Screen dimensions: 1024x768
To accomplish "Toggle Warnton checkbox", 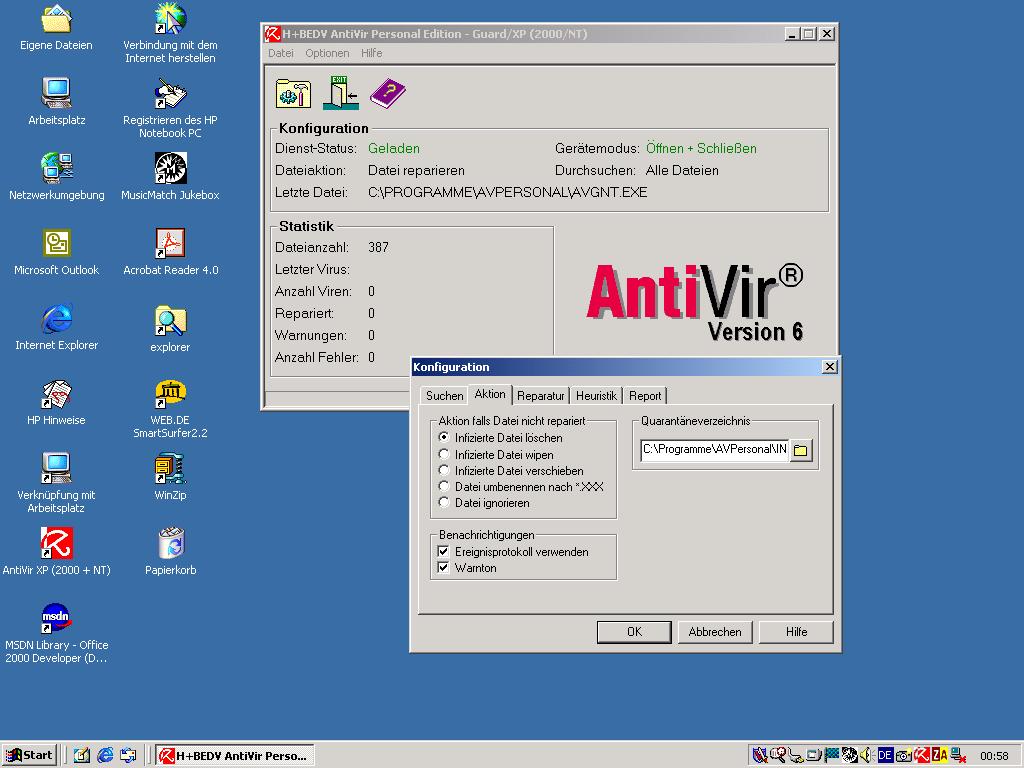I will (x=467, y=568).
